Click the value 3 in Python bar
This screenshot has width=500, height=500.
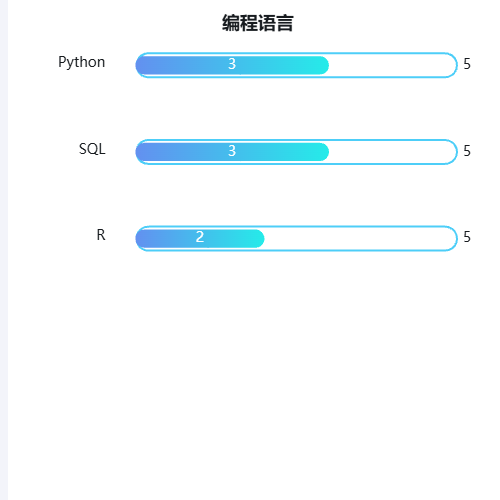(232, 64)
